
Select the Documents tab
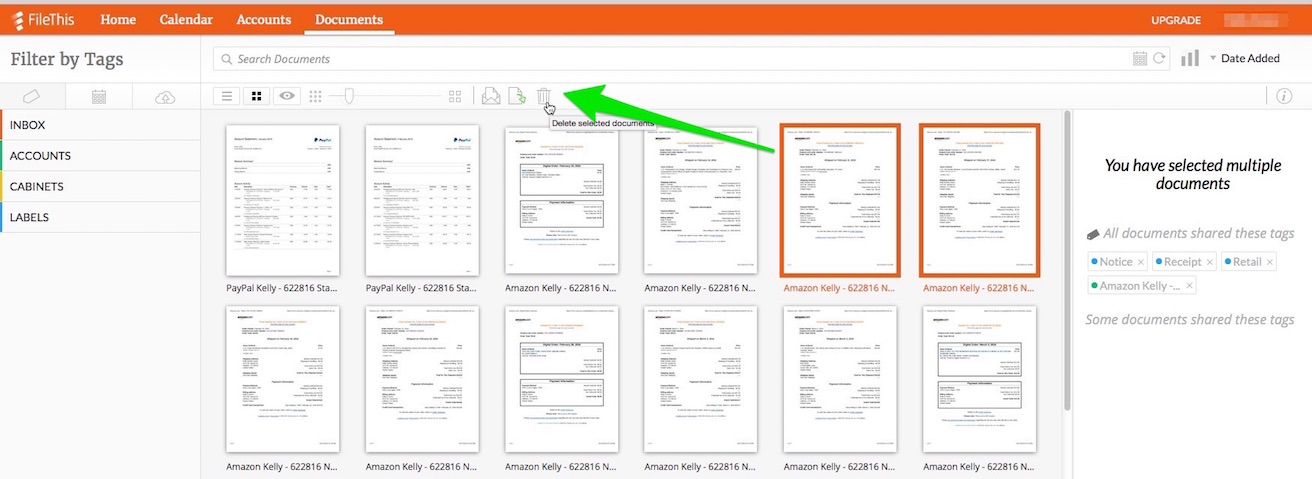[x=349, y=19]
